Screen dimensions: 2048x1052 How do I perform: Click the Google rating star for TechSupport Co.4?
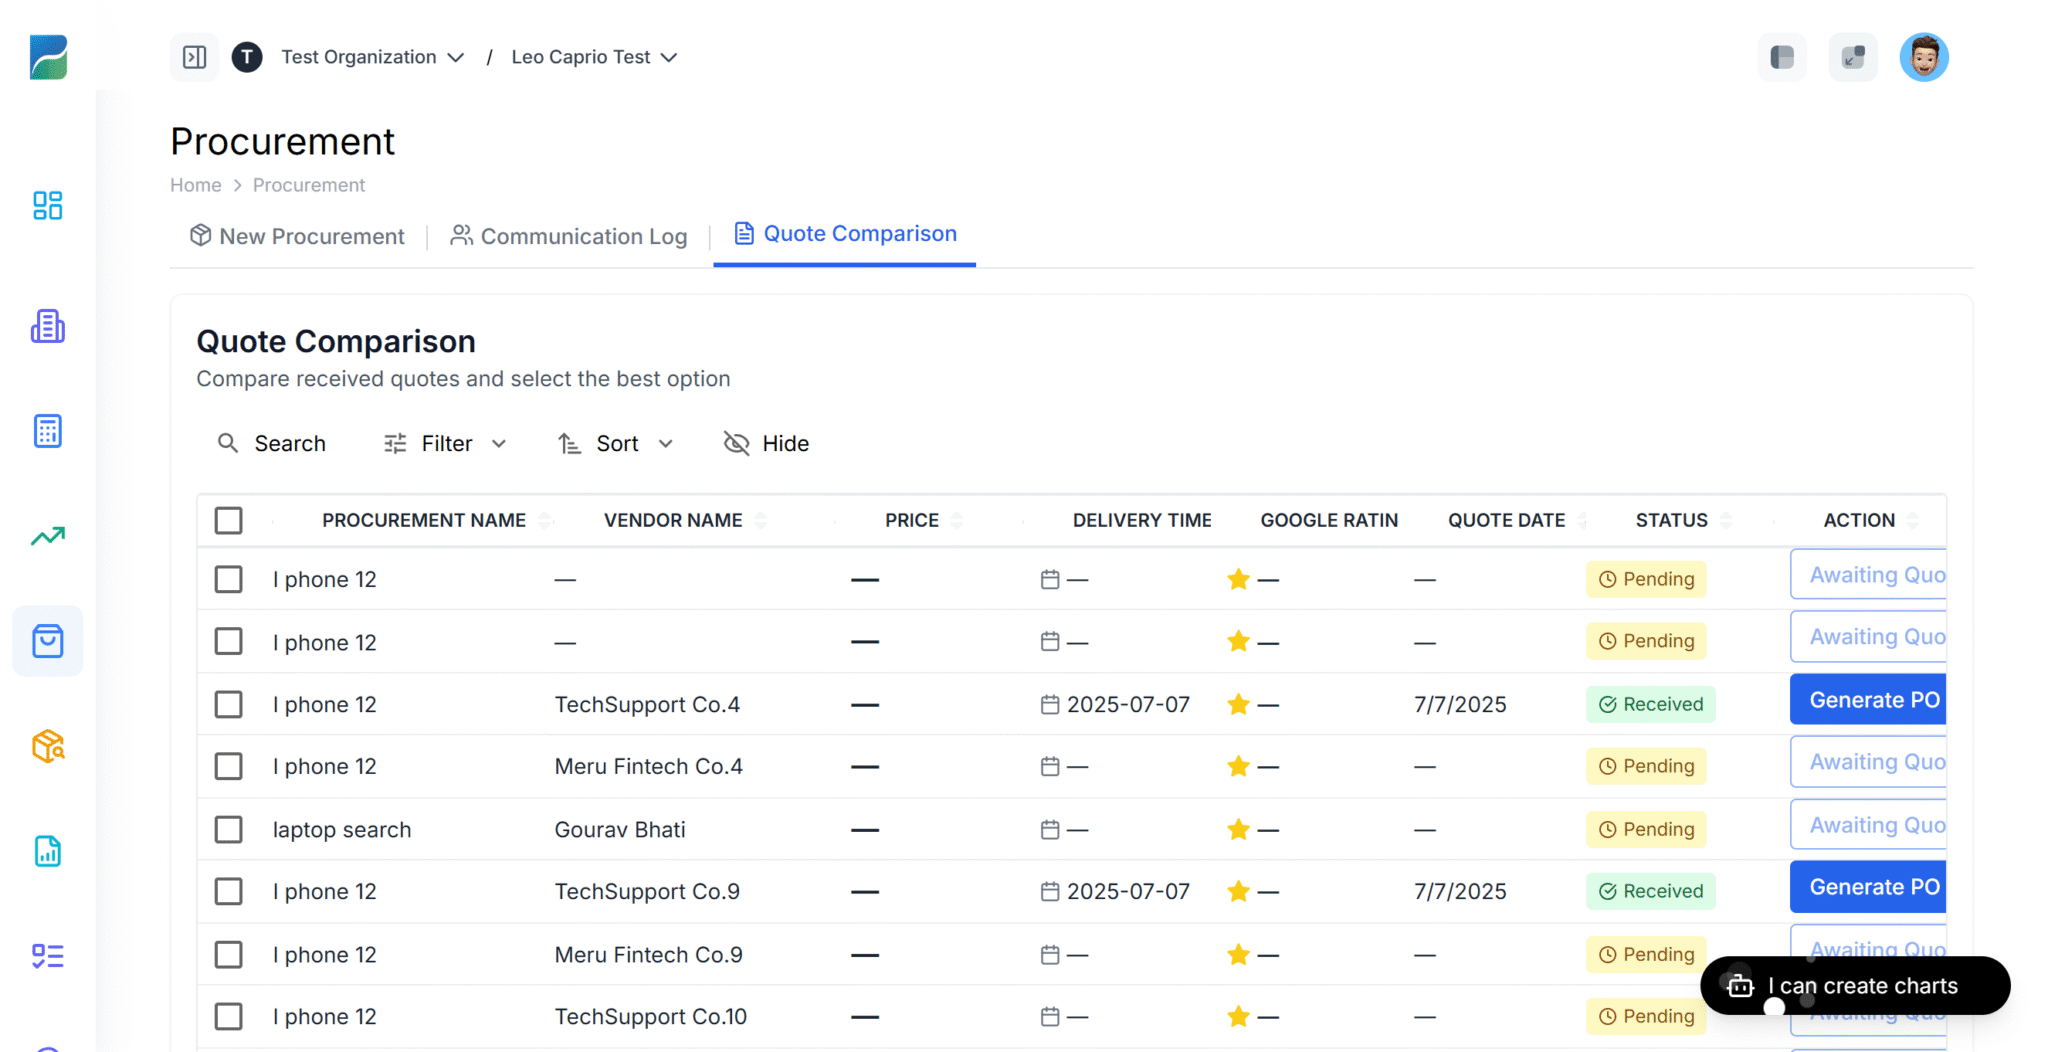point(1238,704)
